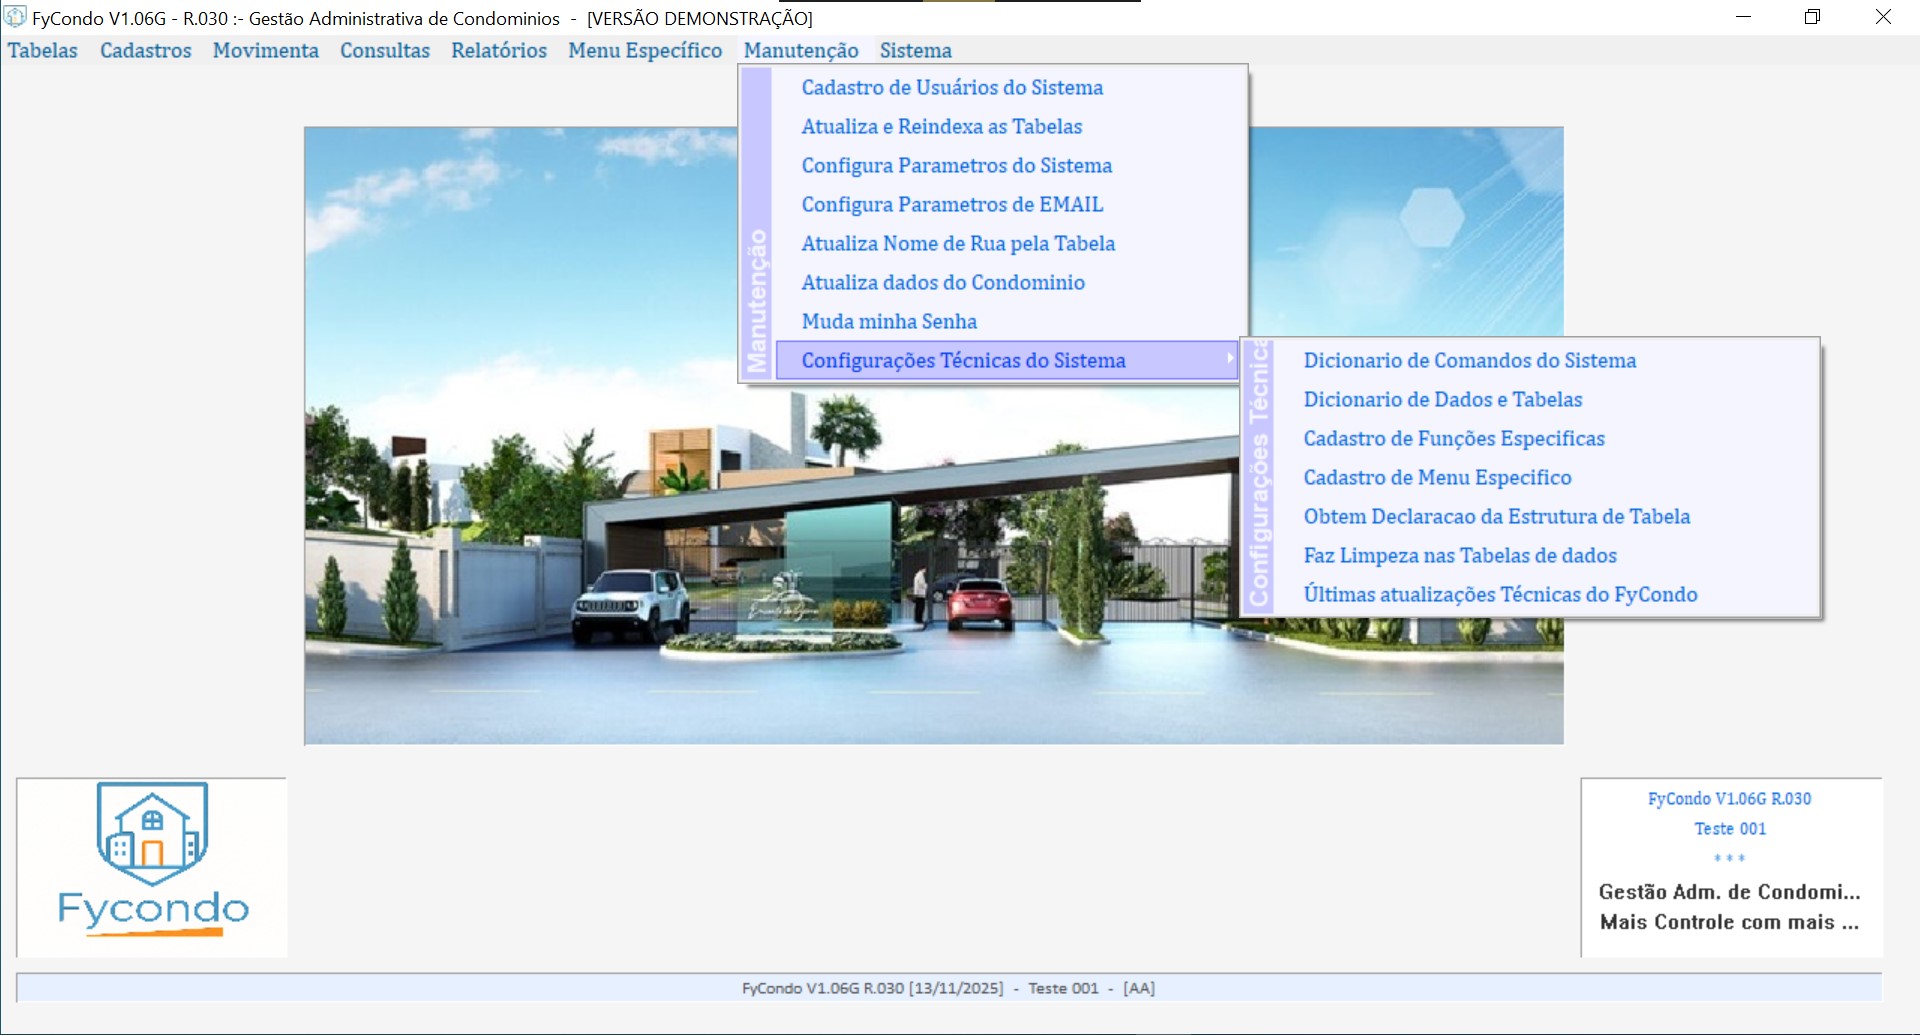Select Cadastro de Usuários do Sistema
This screenshot has width=1920, height=1035.
coord(951,87)
